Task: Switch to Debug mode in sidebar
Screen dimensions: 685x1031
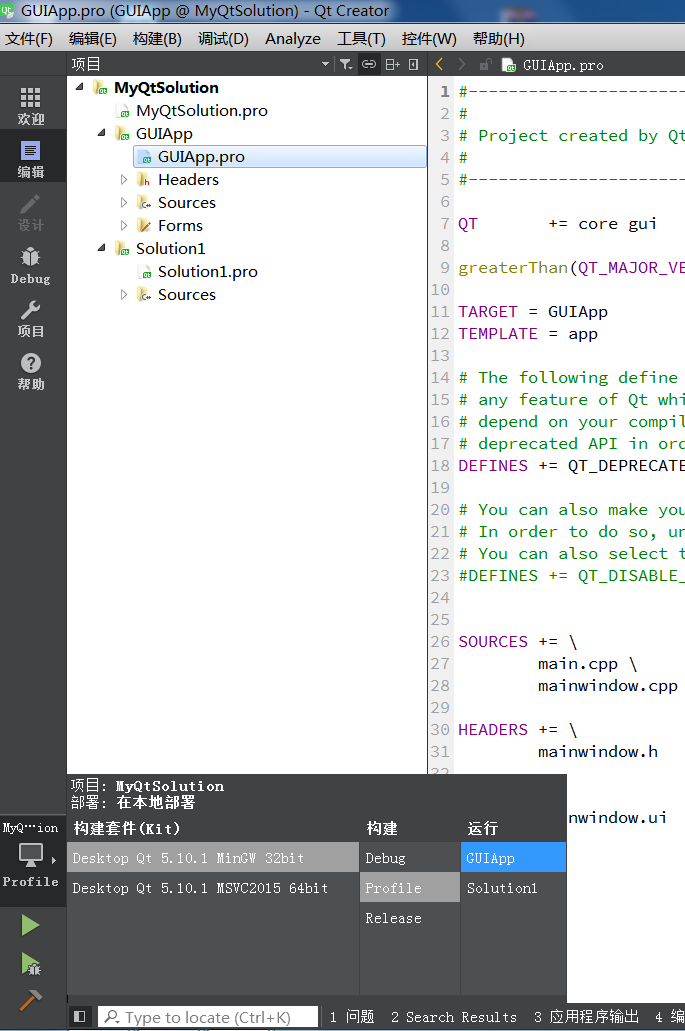Action: (30, 265)
